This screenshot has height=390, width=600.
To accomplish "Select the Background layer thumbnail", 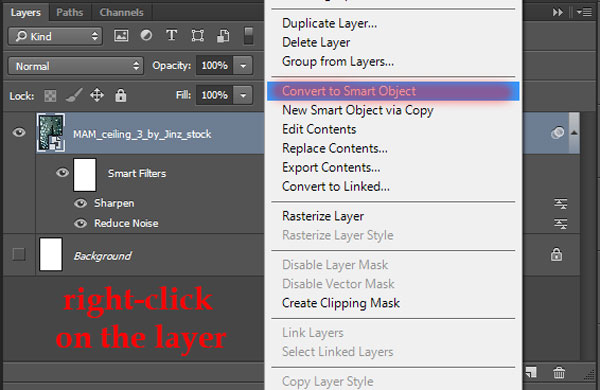I will point(51,255).
